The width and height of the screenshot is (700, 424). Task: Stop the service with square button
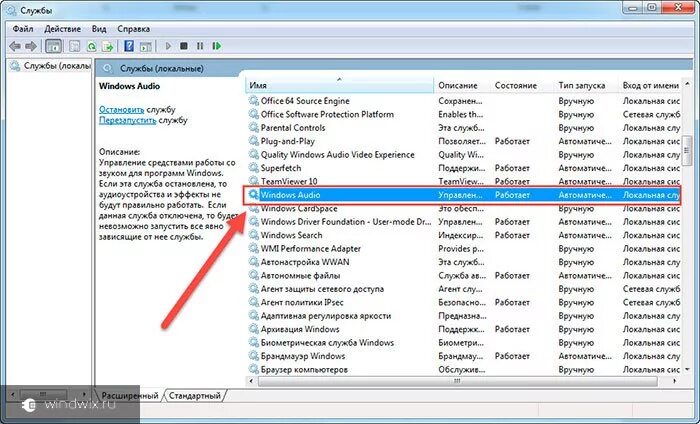coord(183,46)
